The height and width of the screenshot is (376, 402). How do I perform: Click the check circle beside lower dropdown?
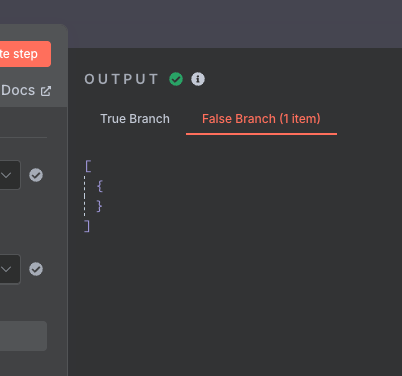click(x=36, y=269)
